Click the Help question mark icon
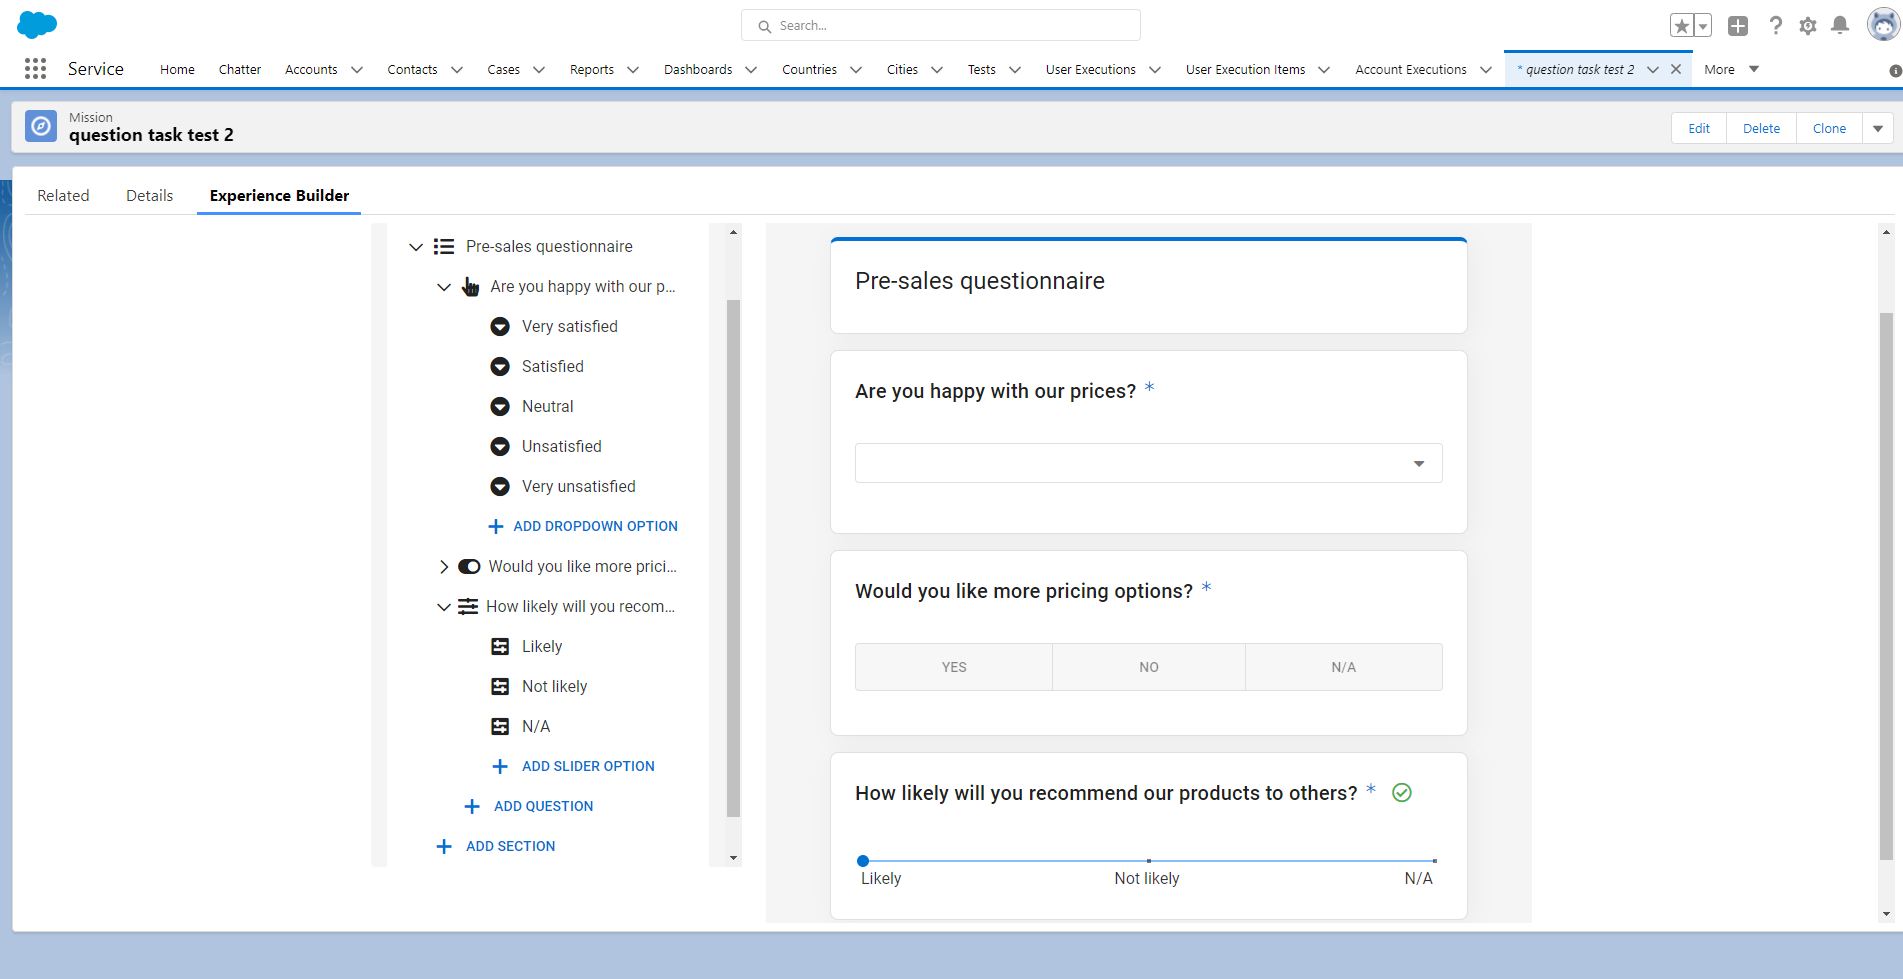Viewport: 1903px width, 979px height. [x=1775, y=26]
